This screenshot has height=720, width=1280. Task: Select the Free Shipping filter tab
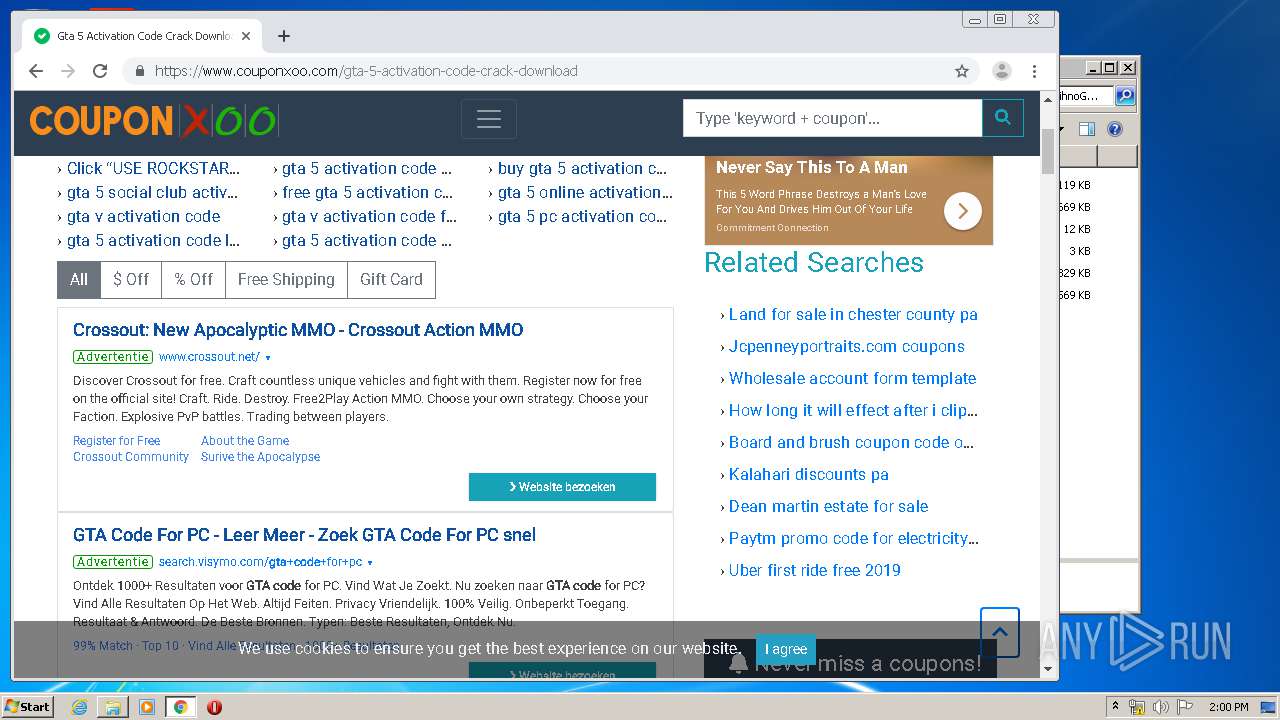pos(286,280)
